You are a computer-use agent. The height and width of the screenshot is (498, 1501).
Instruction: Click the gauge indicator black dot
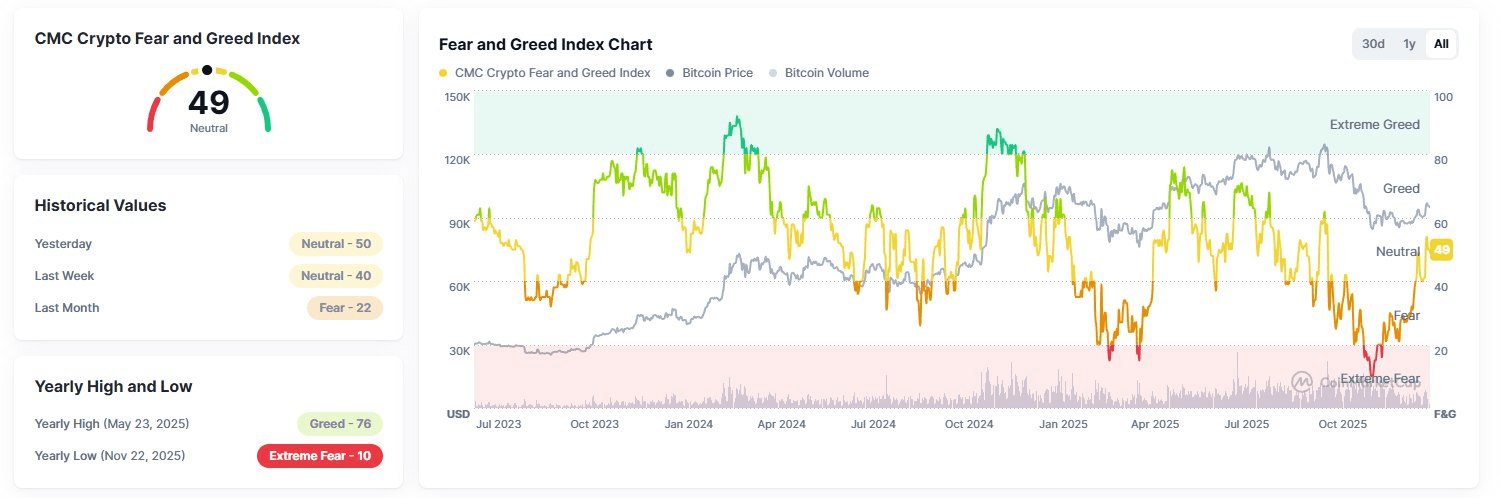pos(207,70)
